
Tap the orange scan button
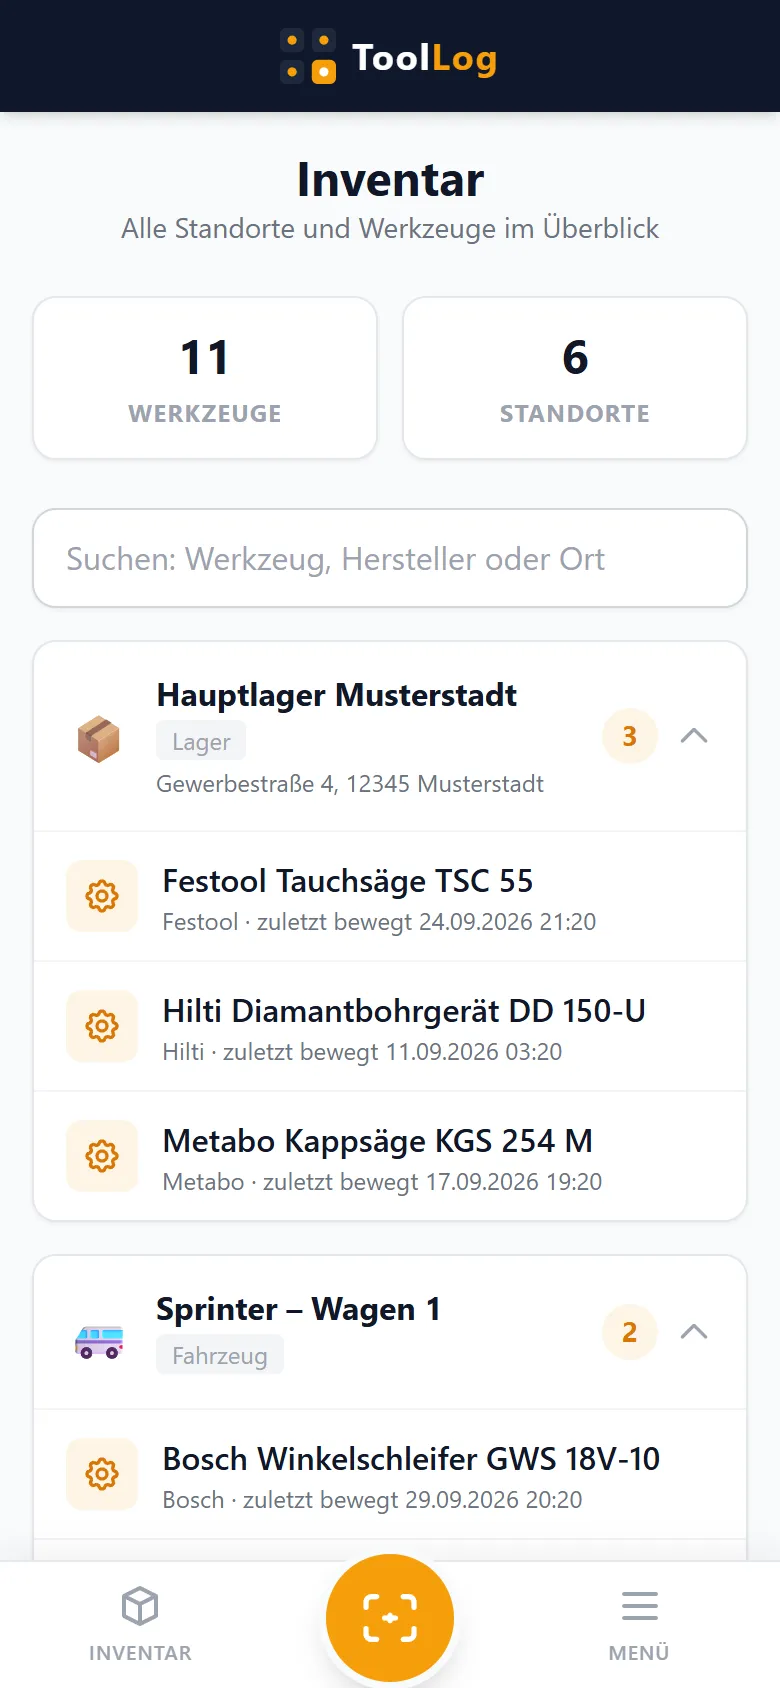[390, 1617]
